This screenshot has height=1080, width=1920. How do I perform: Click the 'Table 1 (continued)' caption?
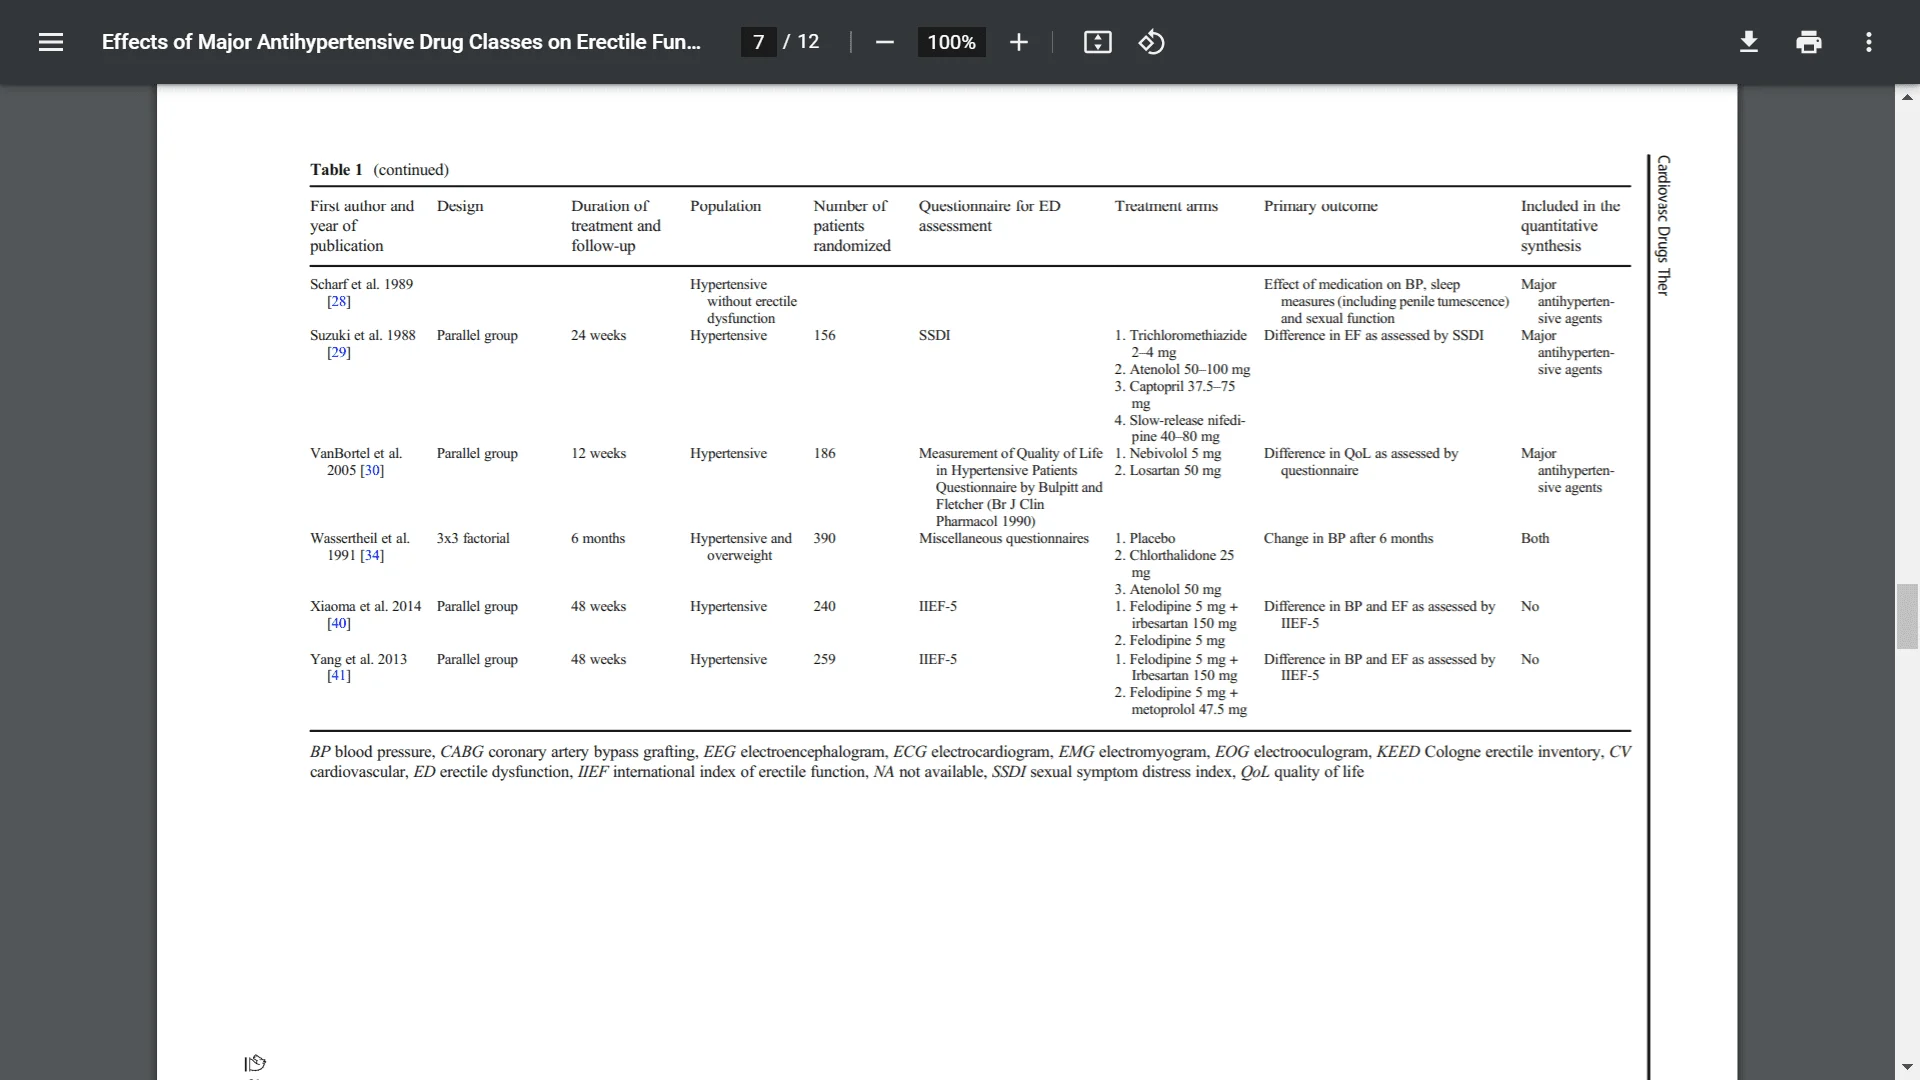(x=379, y=169)
